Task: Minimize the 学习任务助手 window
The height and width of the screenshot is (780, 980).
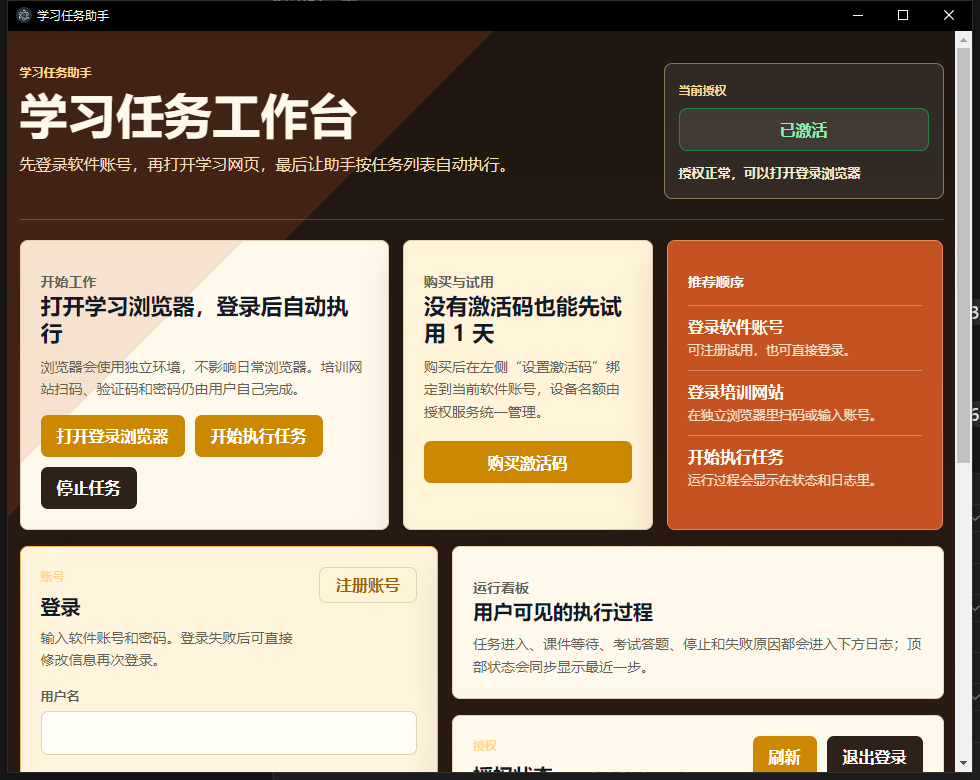Action: click(858, 15)
